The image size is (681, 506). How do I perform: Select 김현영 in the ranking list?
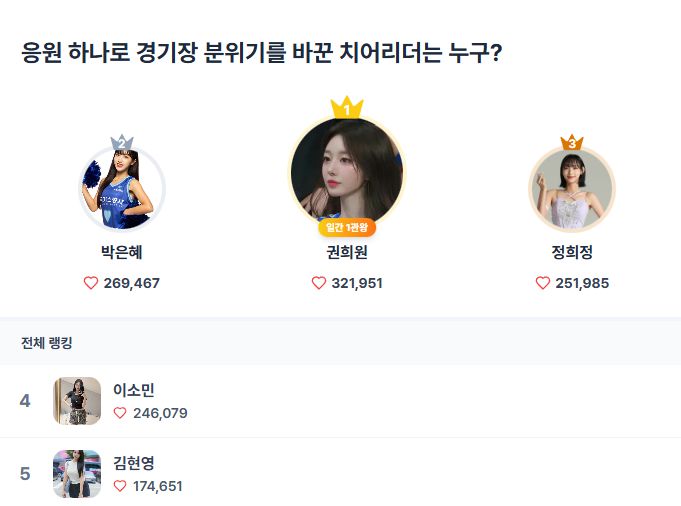[x=134, y=463]
